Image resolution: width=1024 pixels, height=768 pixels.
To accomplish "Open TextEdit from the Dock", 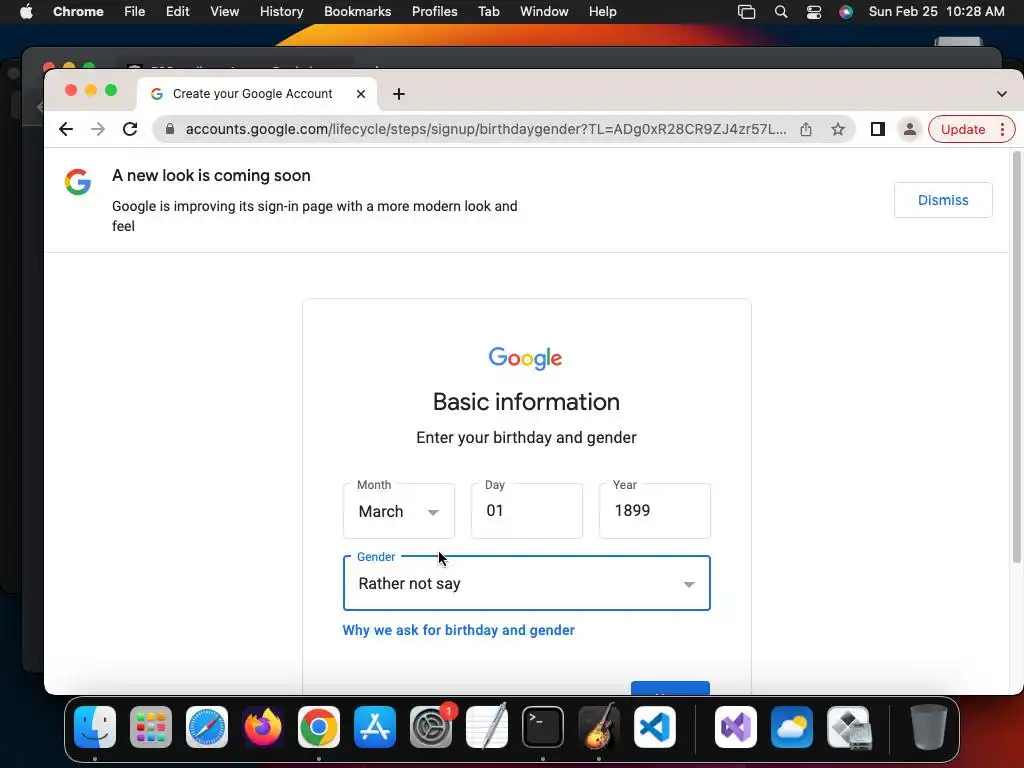I will pyautogui.click(x=487, y=727).
